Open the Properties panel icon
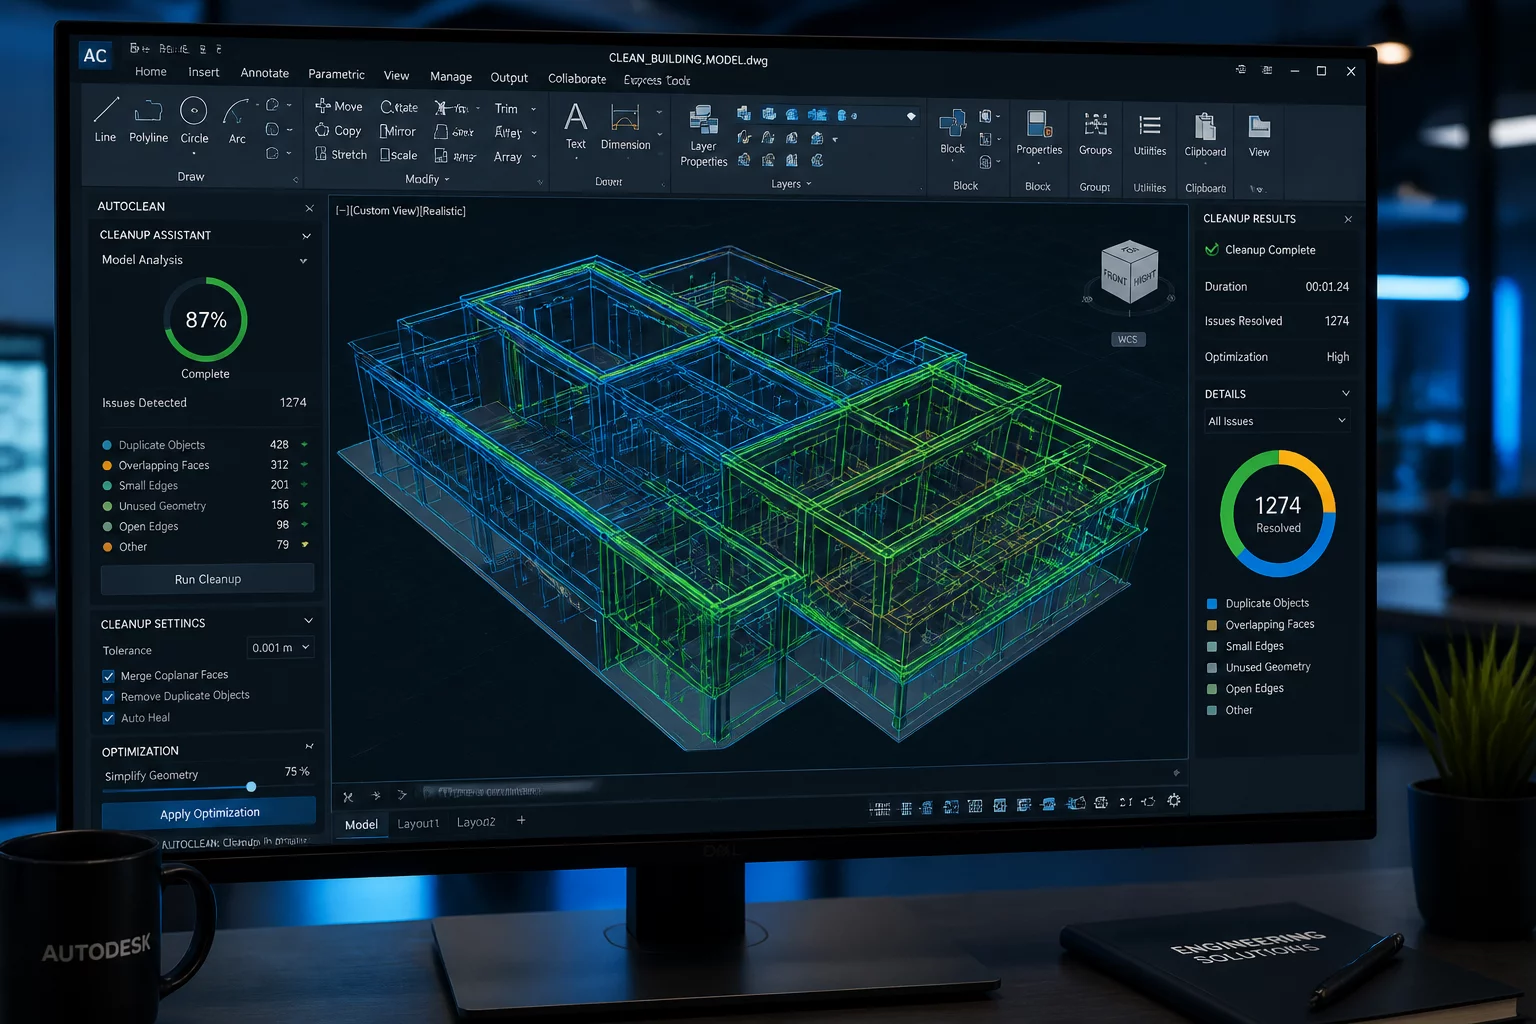1536x1024 pixels. (1039, 133)
